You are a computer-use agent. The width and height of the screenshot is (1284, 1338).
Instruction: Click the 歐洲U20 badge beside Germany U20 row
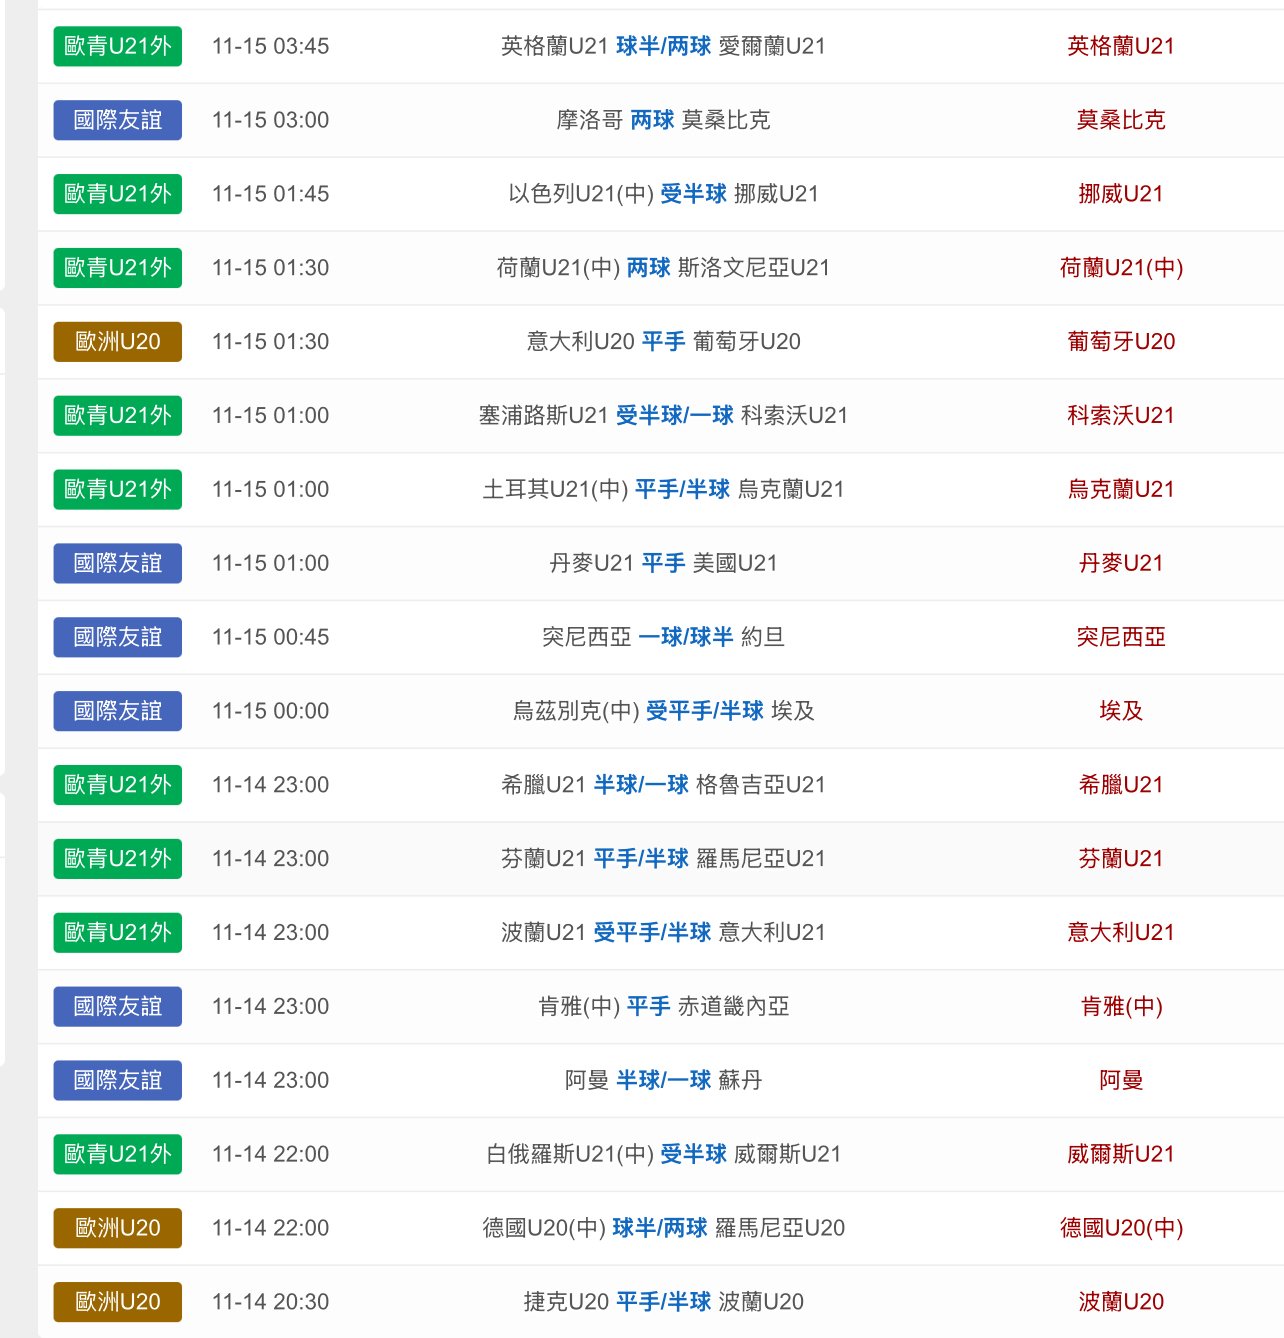(x=116, y=1228)
